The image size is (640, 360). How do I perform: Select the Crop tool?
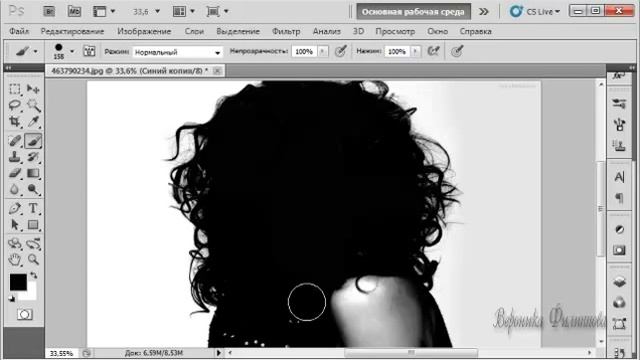(x=15, y=122)
